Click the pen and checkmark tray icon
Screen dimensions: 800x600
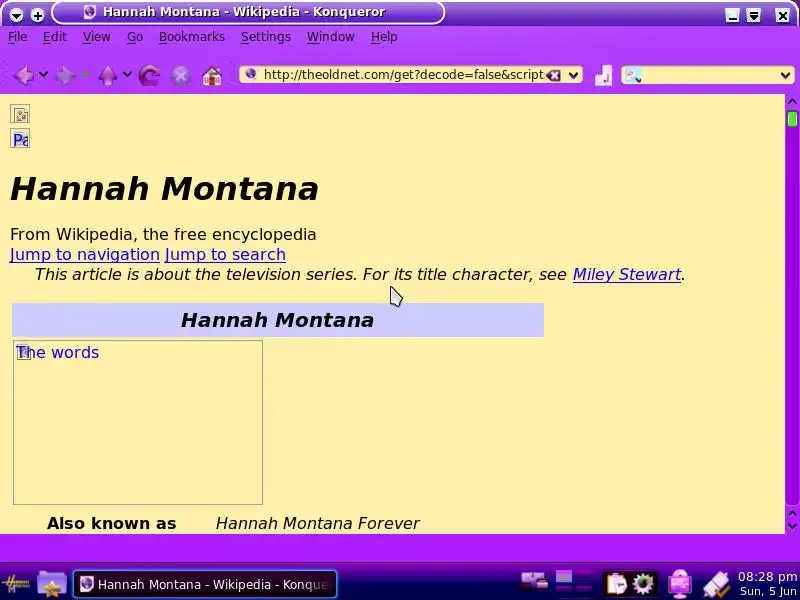coord(716,584)
